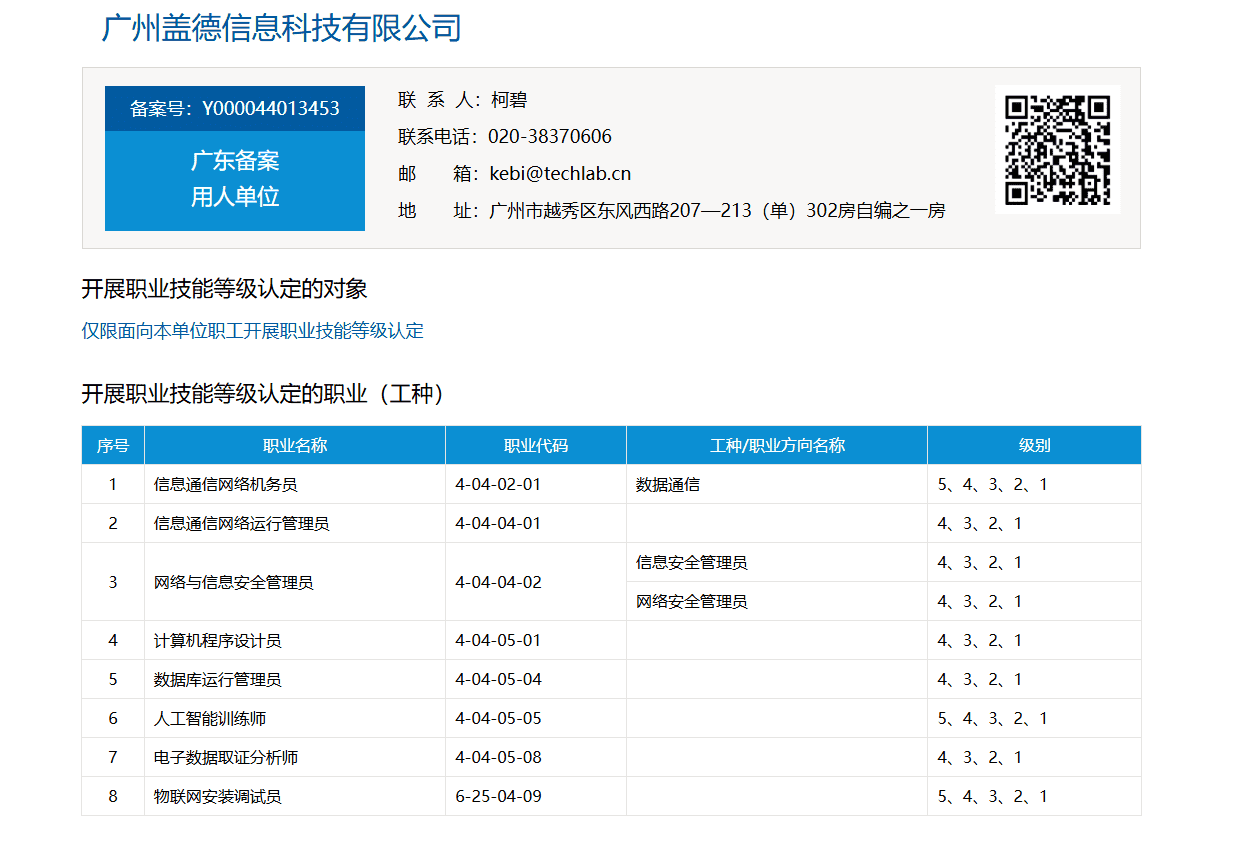Click the 工种/职业方向名称 column header
1238x843 pixels.
pos(777,446)
